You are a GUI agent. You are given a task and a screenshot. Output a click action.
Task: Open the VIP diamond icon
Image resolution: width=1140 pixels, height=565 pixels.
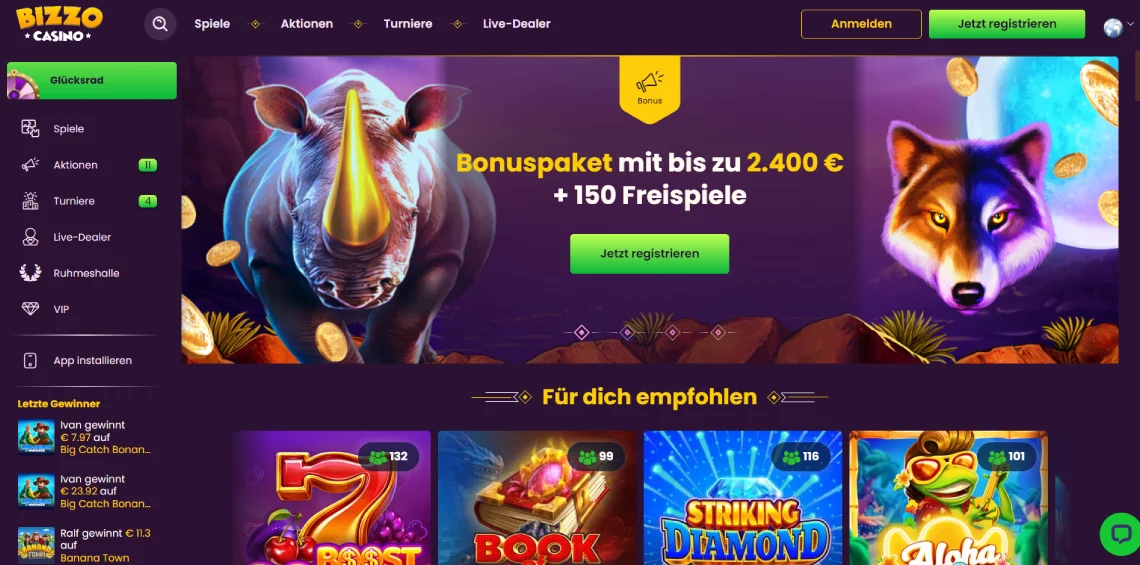(31, 309)
